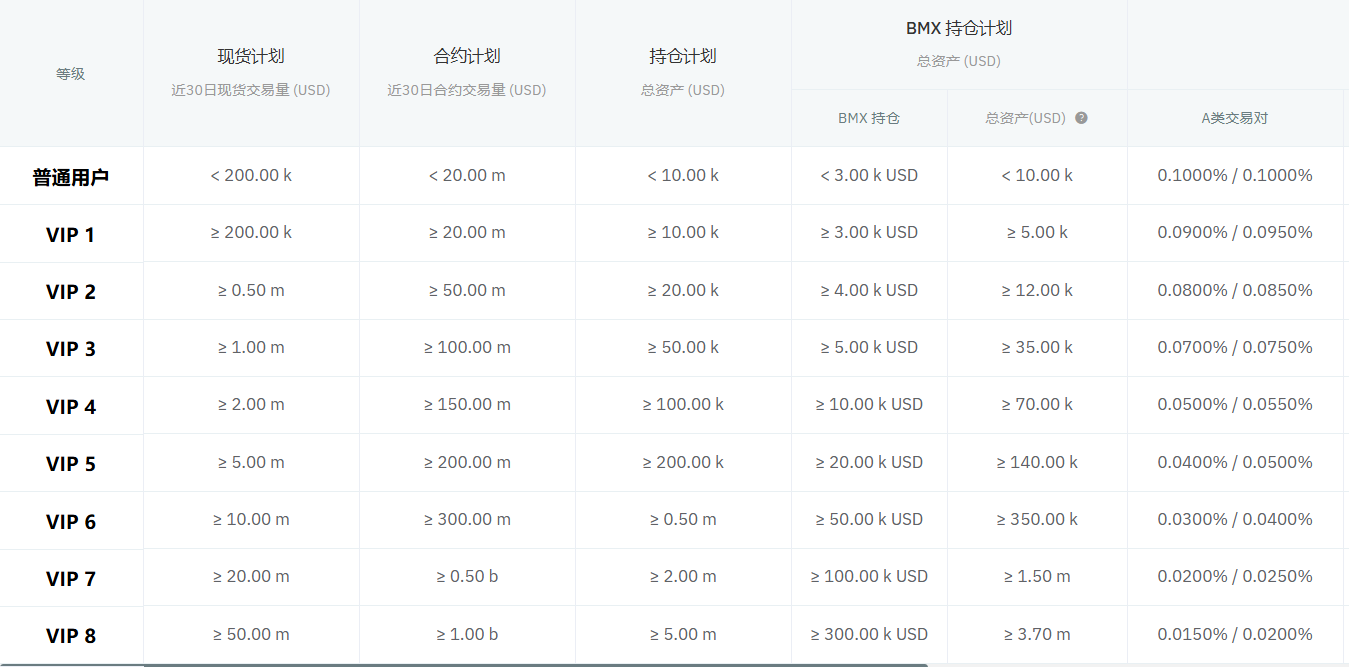The height and width of the screenshot is (667, 1349).
Task: Click the 等级 header cell
Action: point(71,74)
